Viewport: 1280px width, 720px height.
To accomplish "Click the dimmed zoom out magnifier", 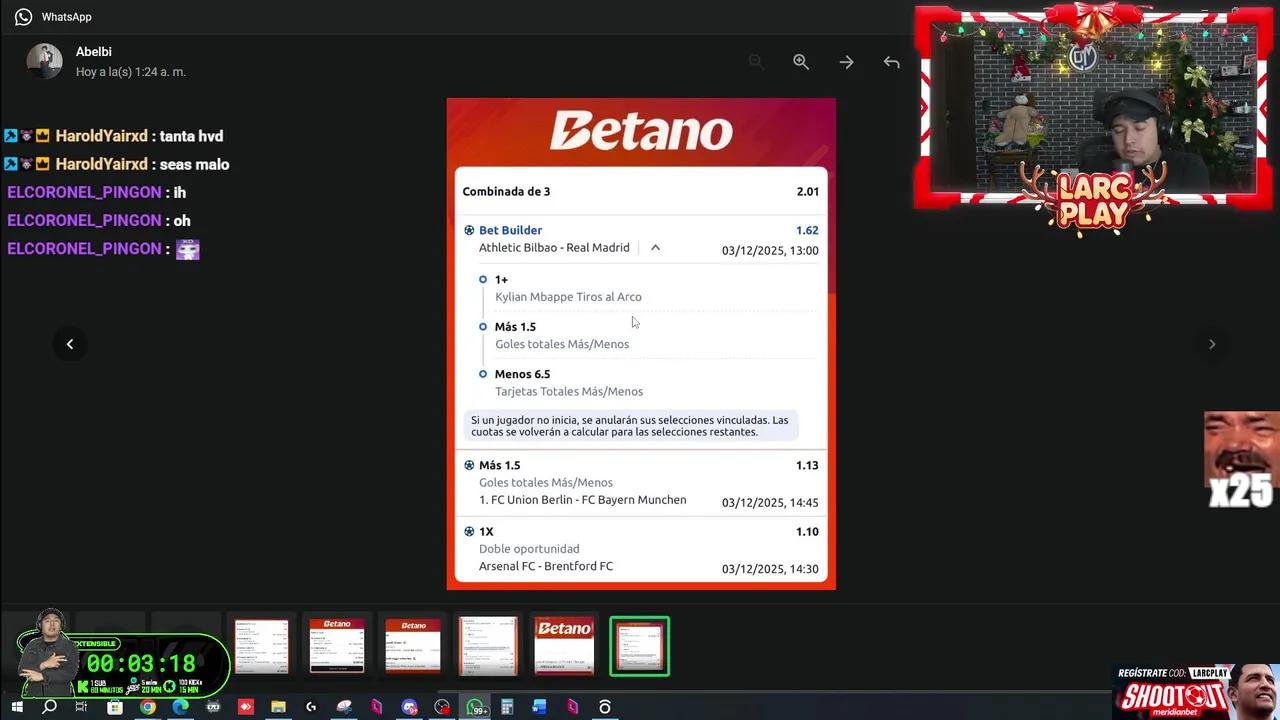I will pos(756,62).
